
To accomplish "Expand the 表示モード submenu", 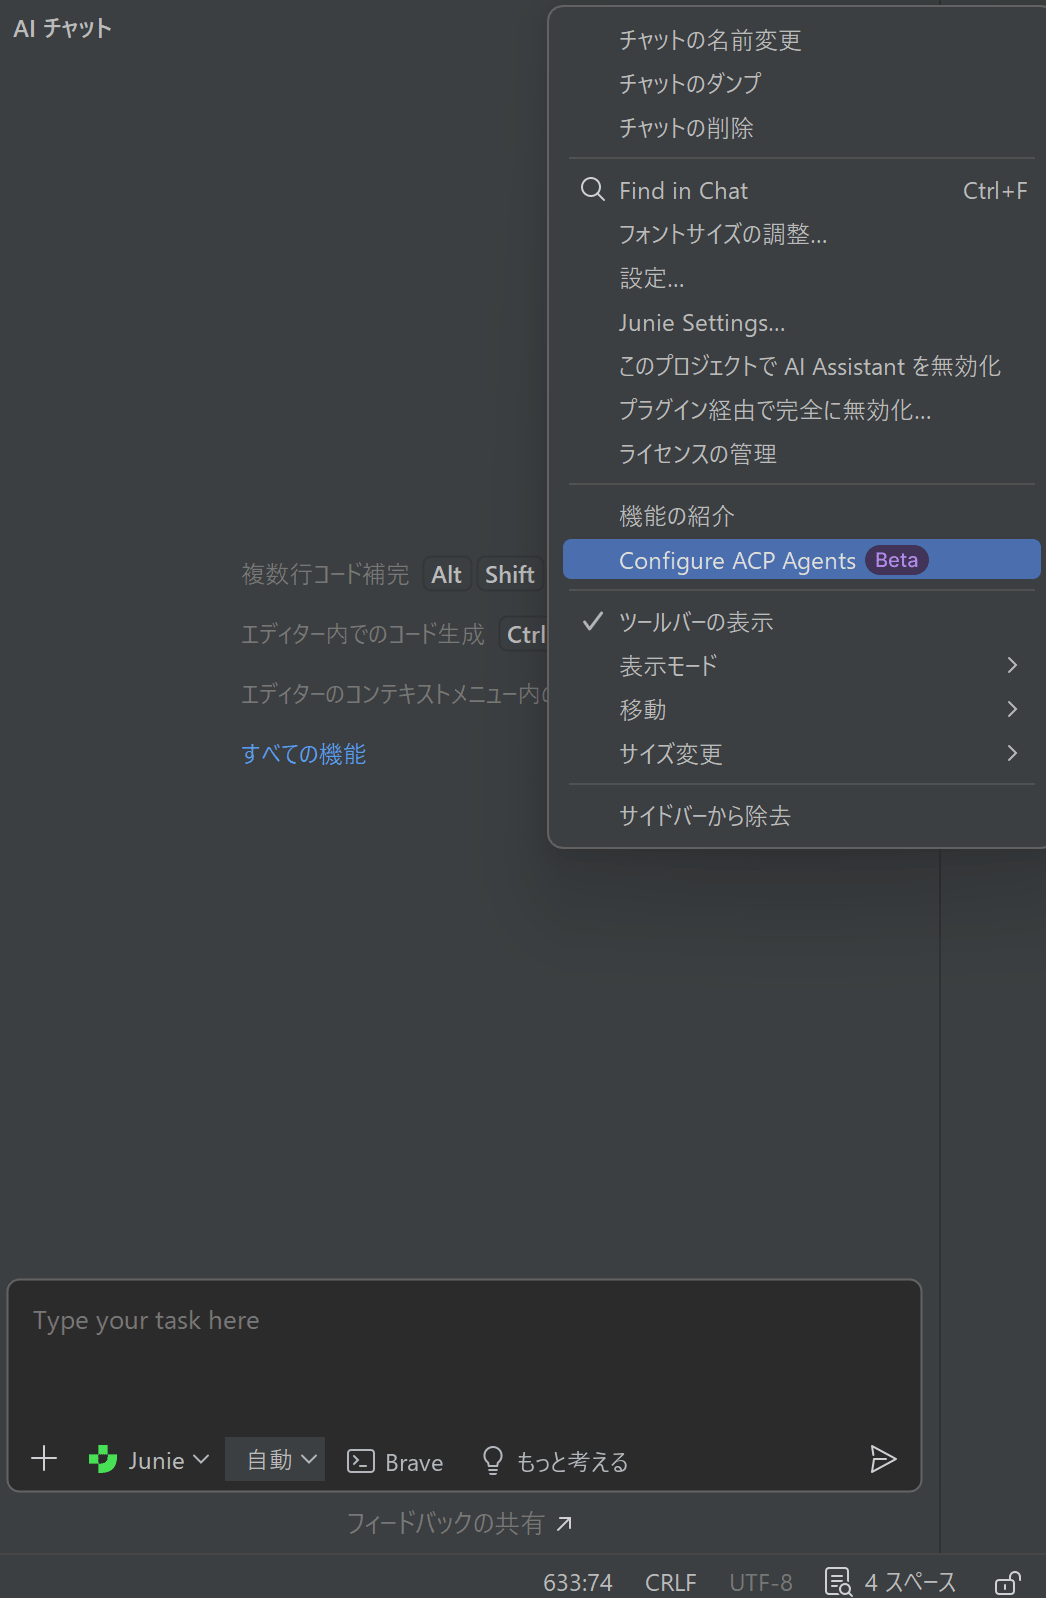I will [801, 666].
